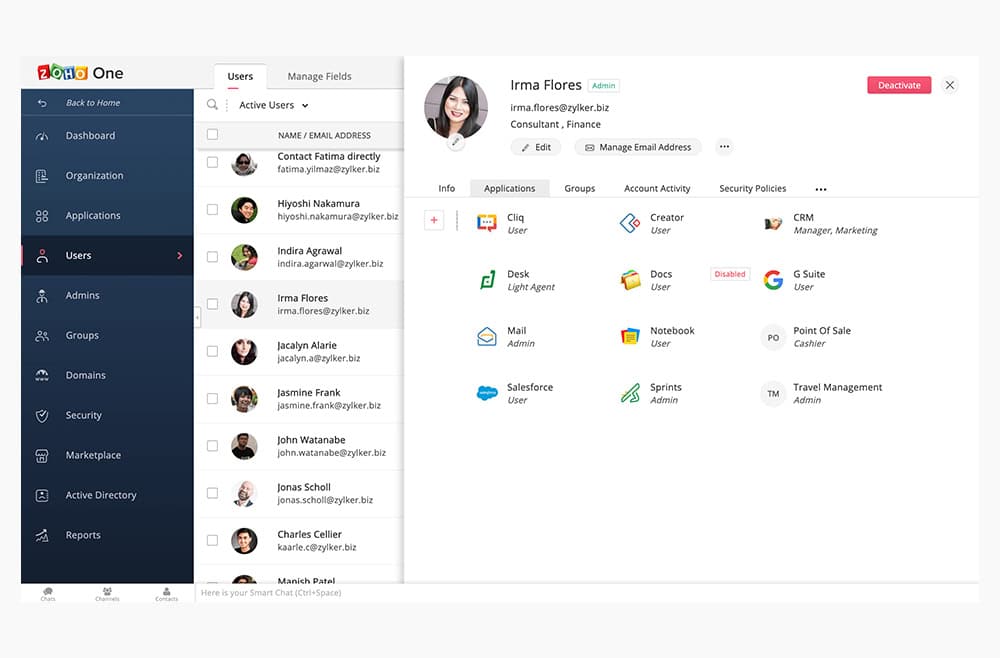Click the profile photo edit pencil icon
The height and width of the screenshot is (658, 1000).
click(455, 142)
